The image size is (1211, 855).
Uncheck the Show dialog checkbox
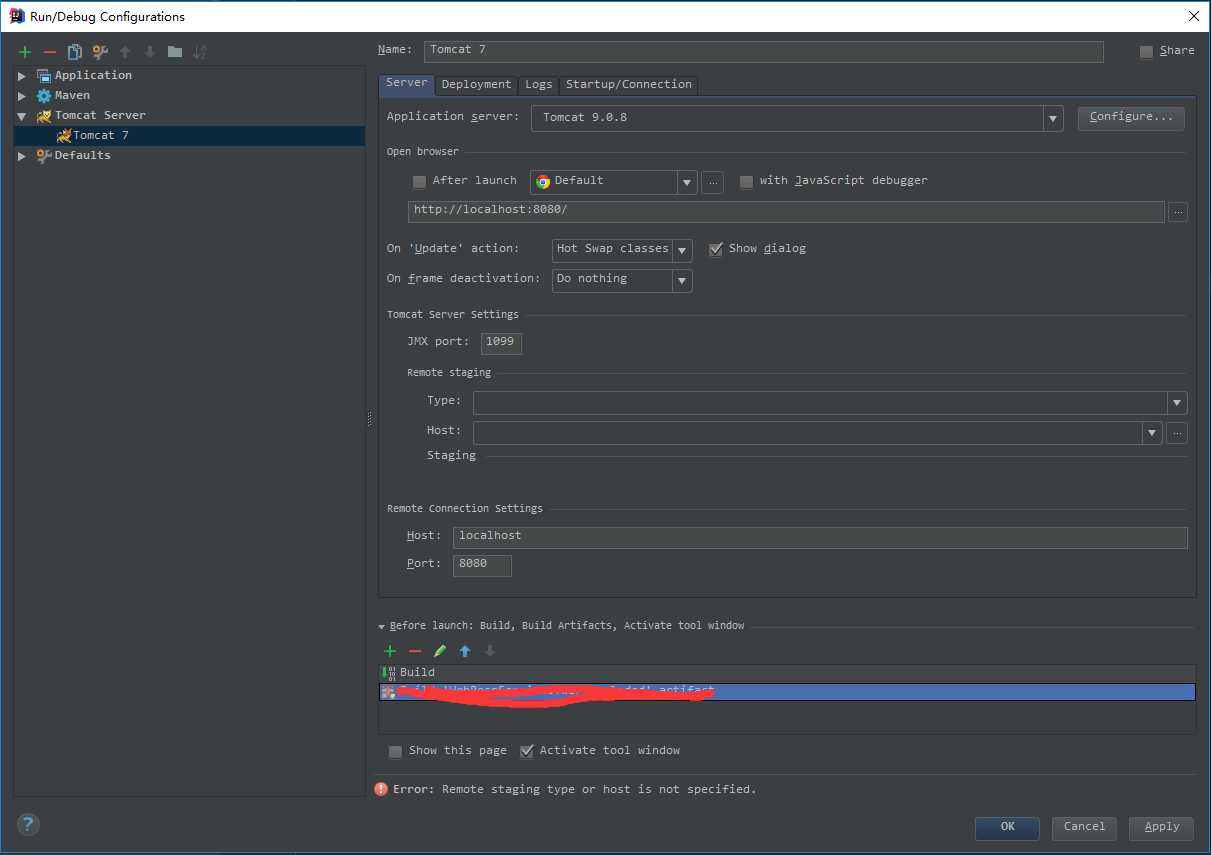[x=715, y=250]
